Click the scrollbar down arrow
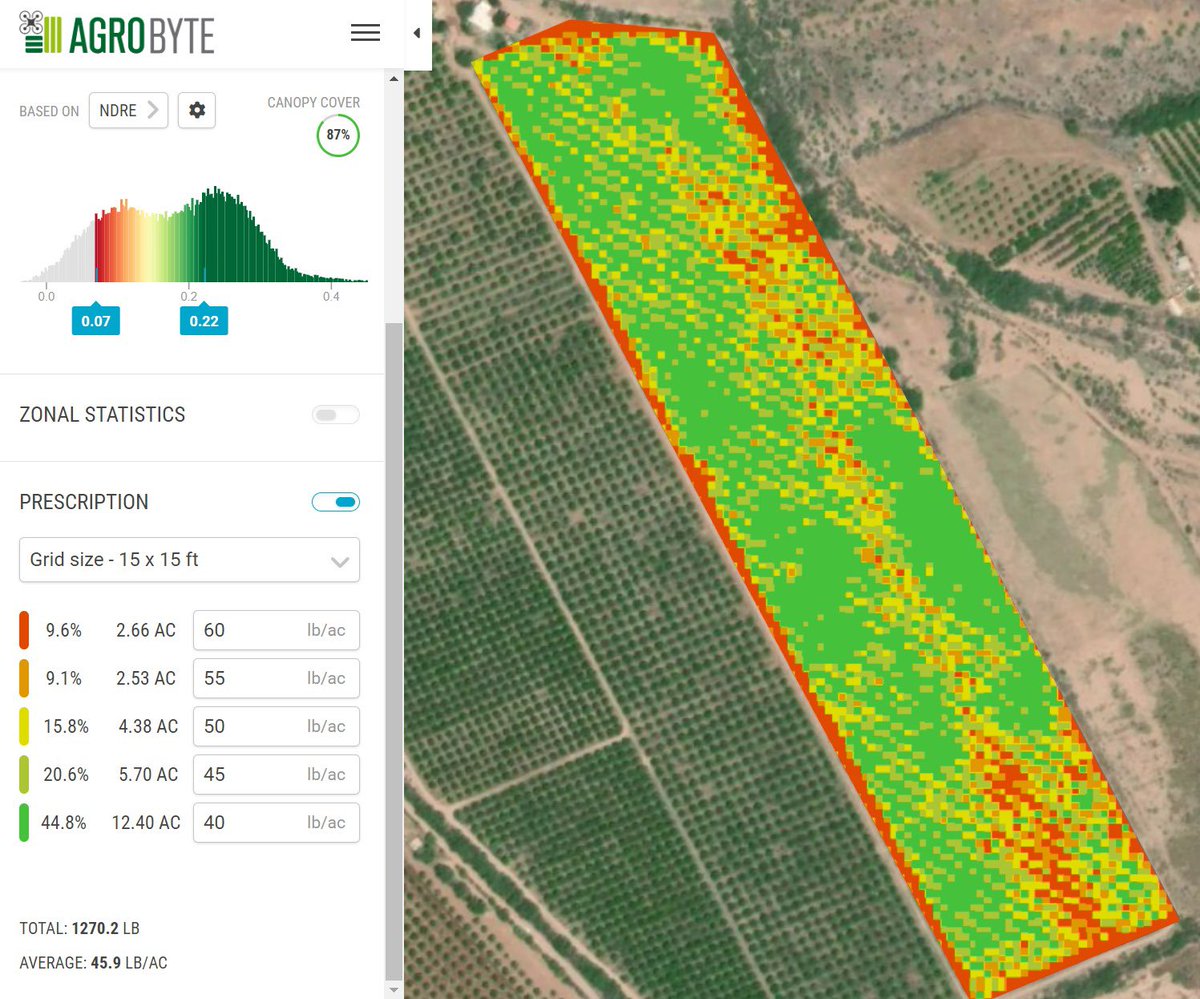1200x999 pixels. [x=393, y=989]
